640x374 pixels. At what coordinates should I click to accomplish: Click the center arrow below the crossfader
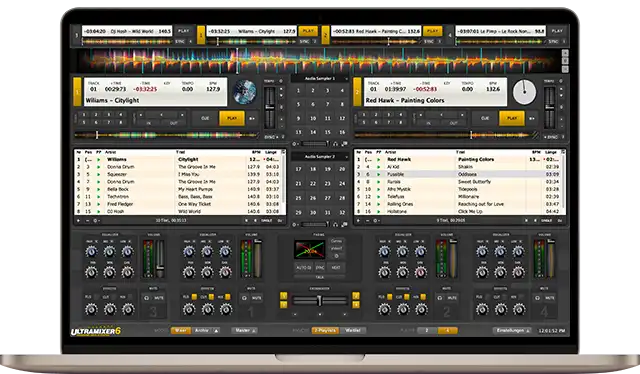[320, 314]
